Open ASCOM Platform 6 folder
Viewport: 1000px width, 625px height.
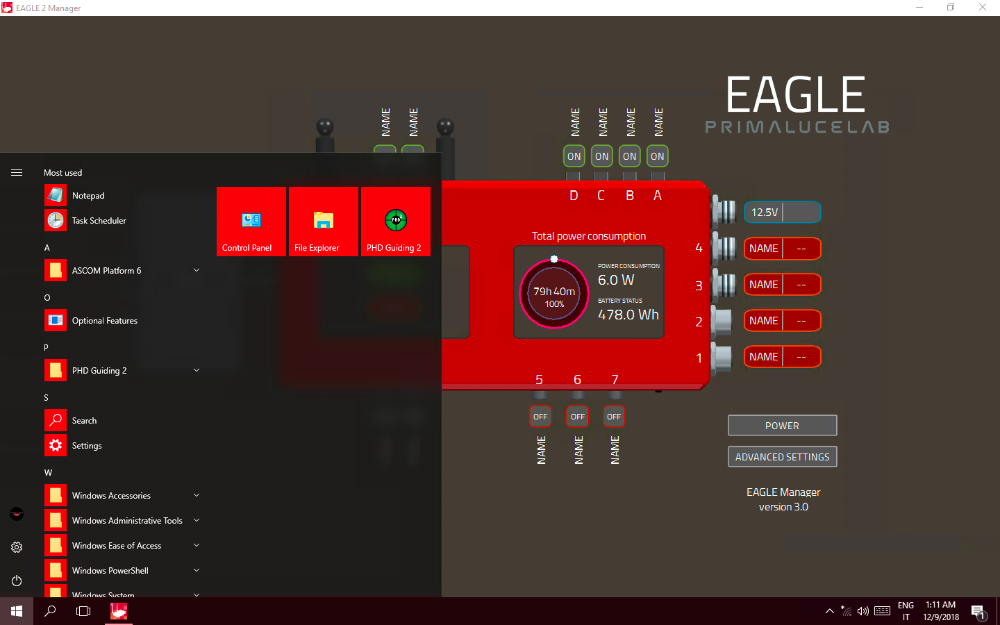121,270
